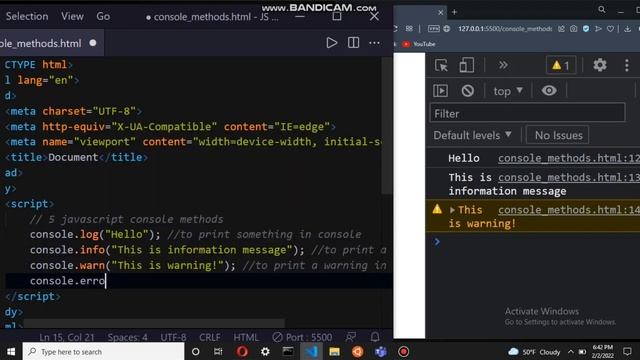
Task: Toggle the live expression eye icon
Action: [x=549, y=91]
